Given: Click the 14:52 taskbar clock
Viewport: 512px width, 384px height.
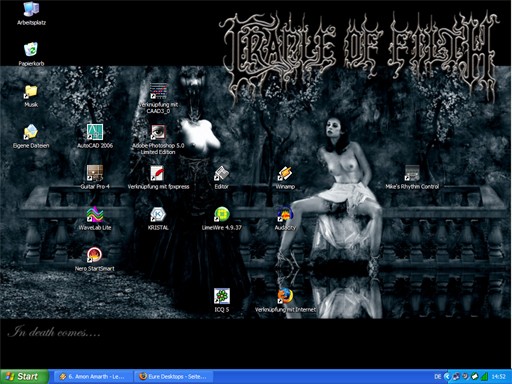Looking at the screenshot, I should 499,377.
